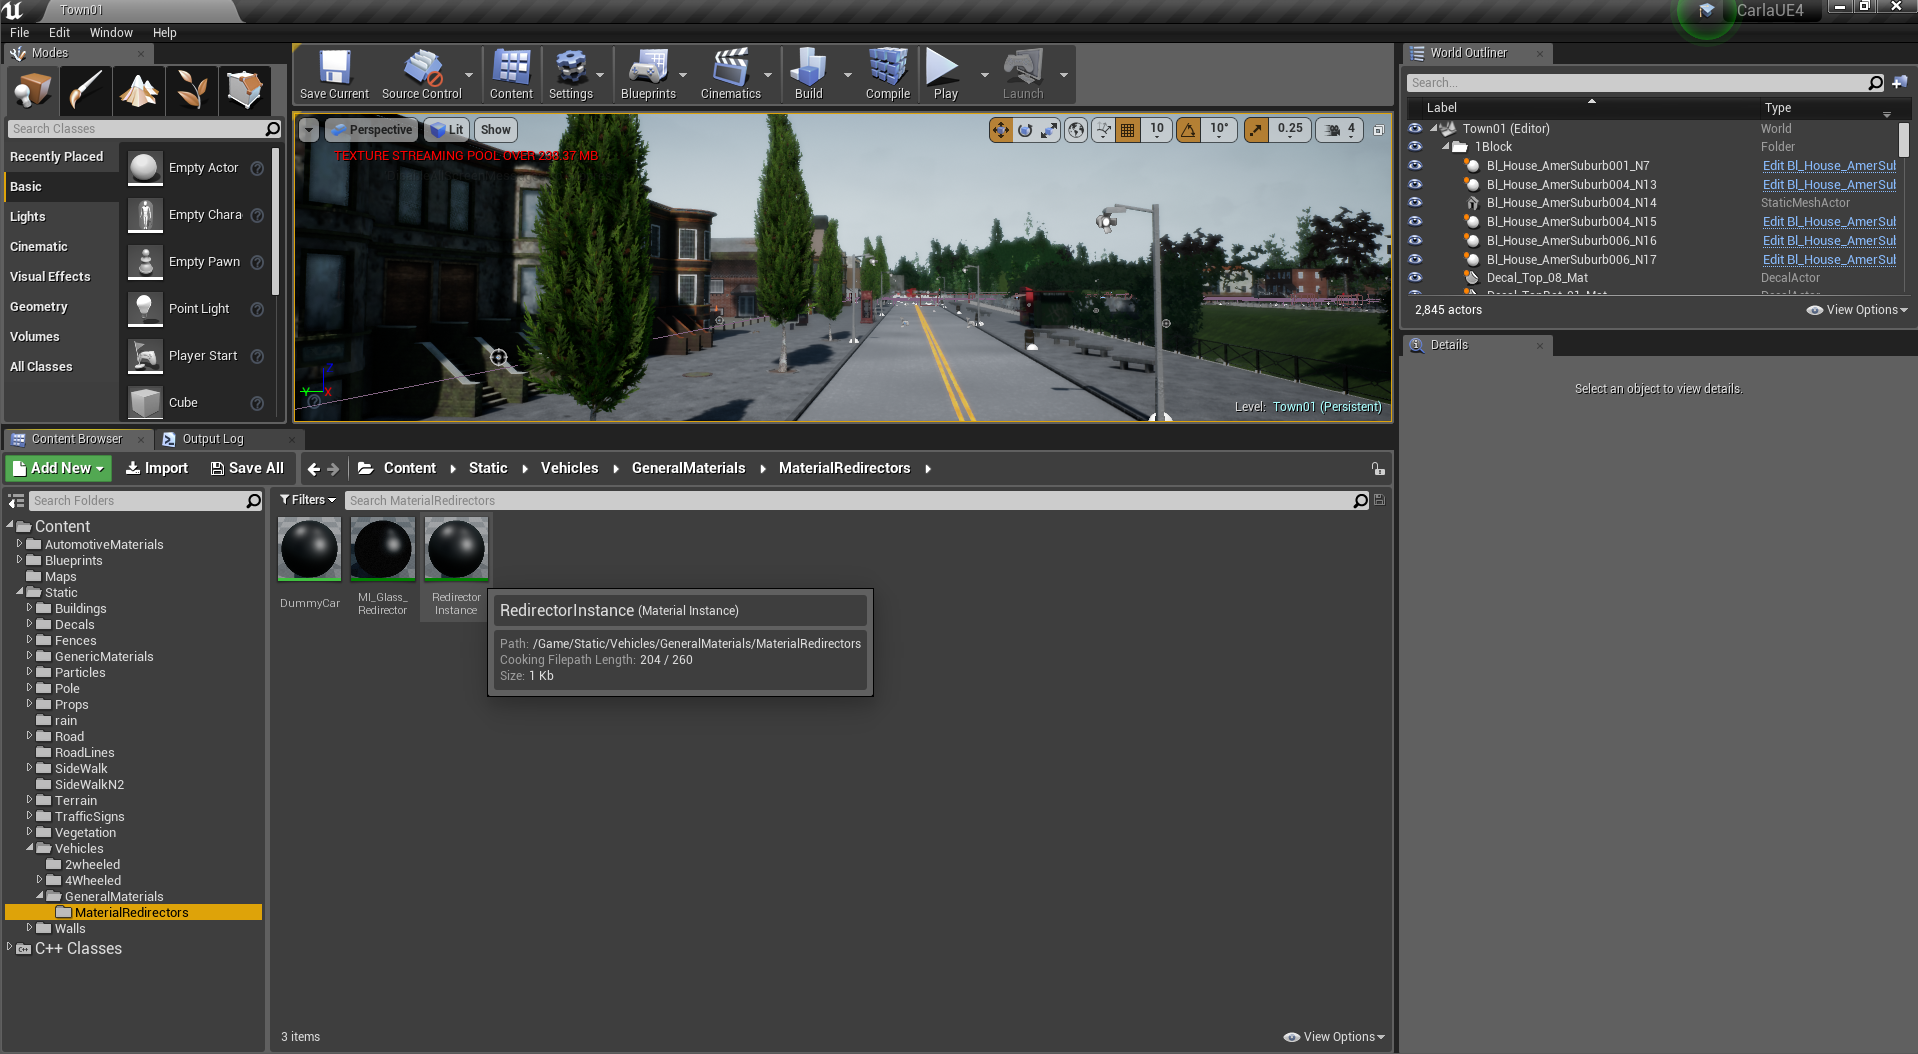Click the Import button

[x=157, y=468]
